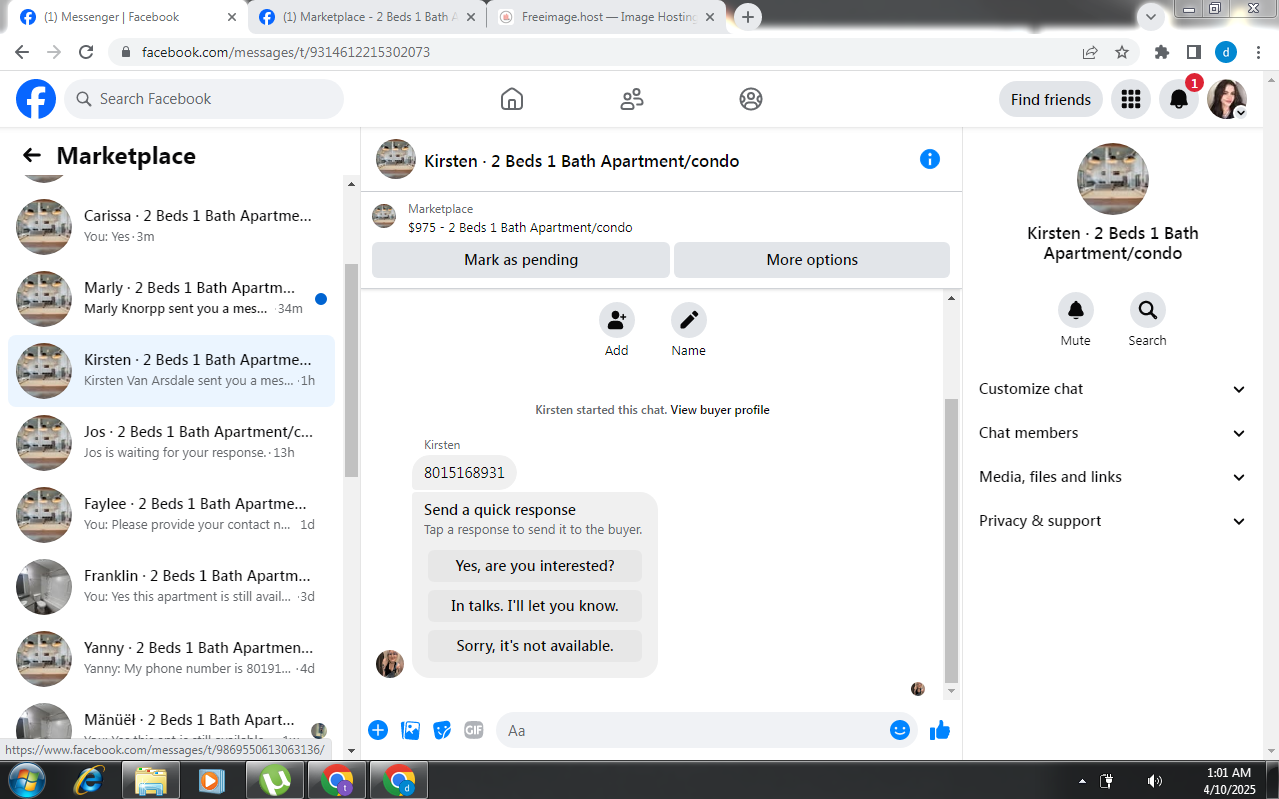This screenshot has width=1279, height=799.
Task: Open the browser extensions puzzle icon
Action: 1162,52
